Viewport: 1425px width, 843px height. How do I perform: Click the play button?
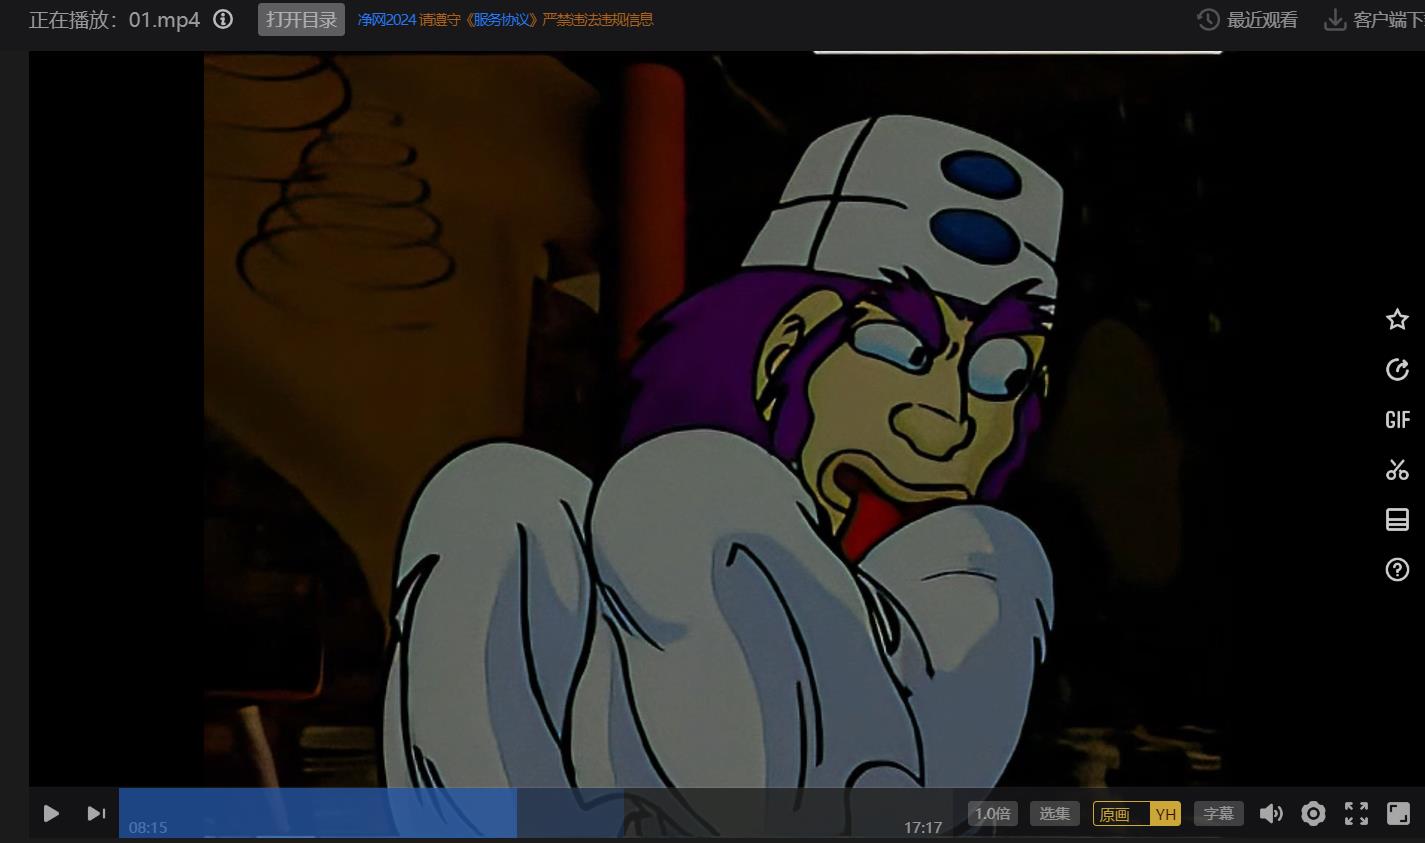coord(51,814)
